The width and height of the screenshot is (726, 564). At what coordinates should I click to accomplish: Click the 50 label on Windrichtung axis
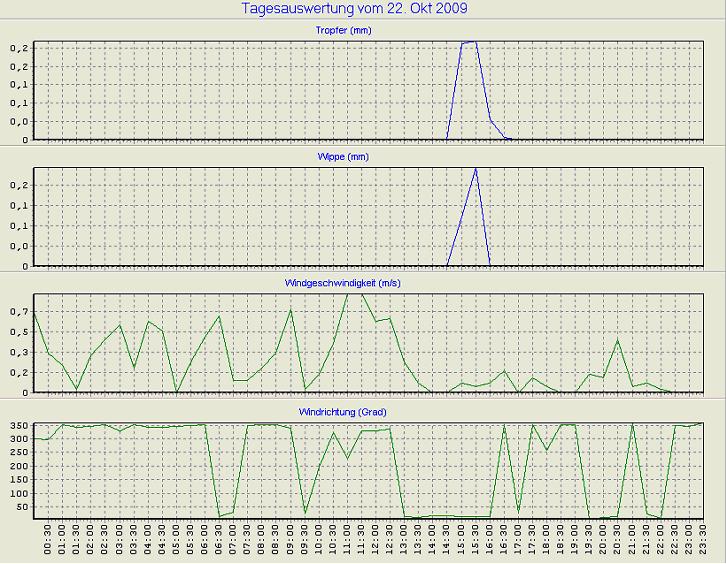point(19,507)
